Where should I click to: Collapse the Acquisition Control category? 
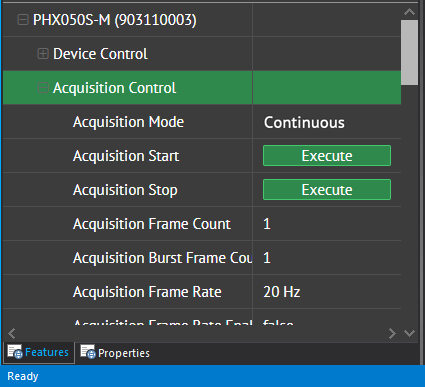point(43,88)
